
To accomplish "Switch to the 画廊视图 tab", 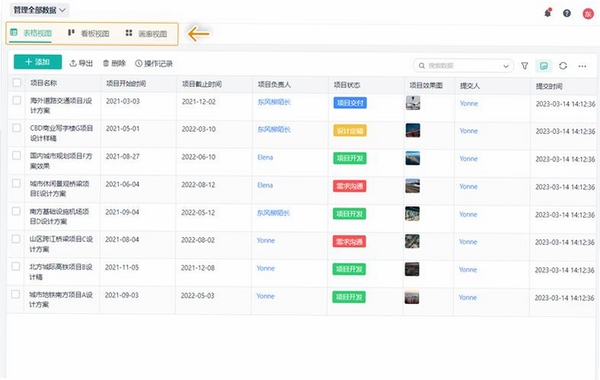I will click(x=146, y=34).
